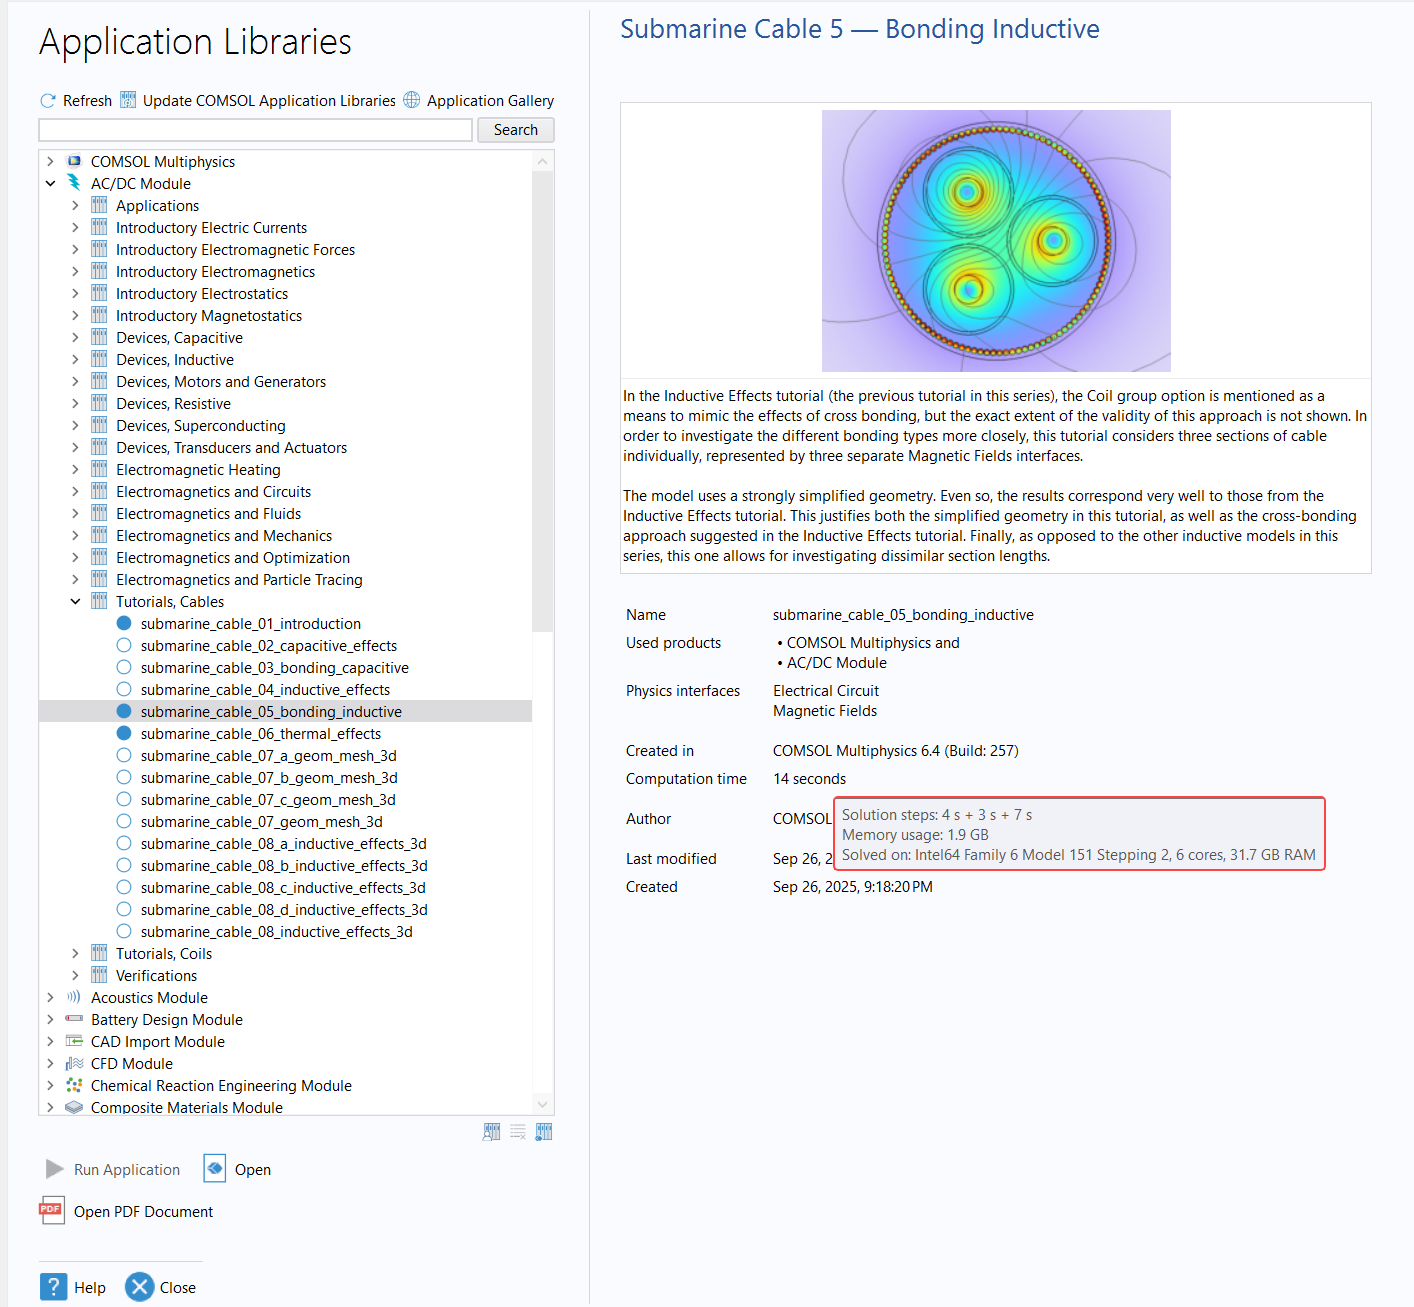Select submarine_cable_03_bonding_capacitive circle marker

(124, 667)
